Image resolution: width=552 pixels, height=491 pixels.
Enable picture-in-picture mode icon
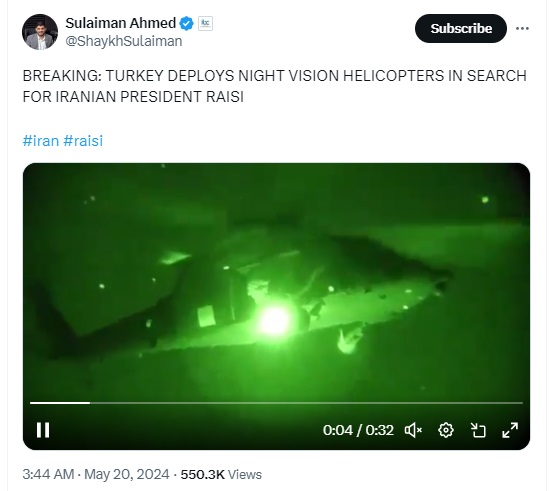point(478,430)
